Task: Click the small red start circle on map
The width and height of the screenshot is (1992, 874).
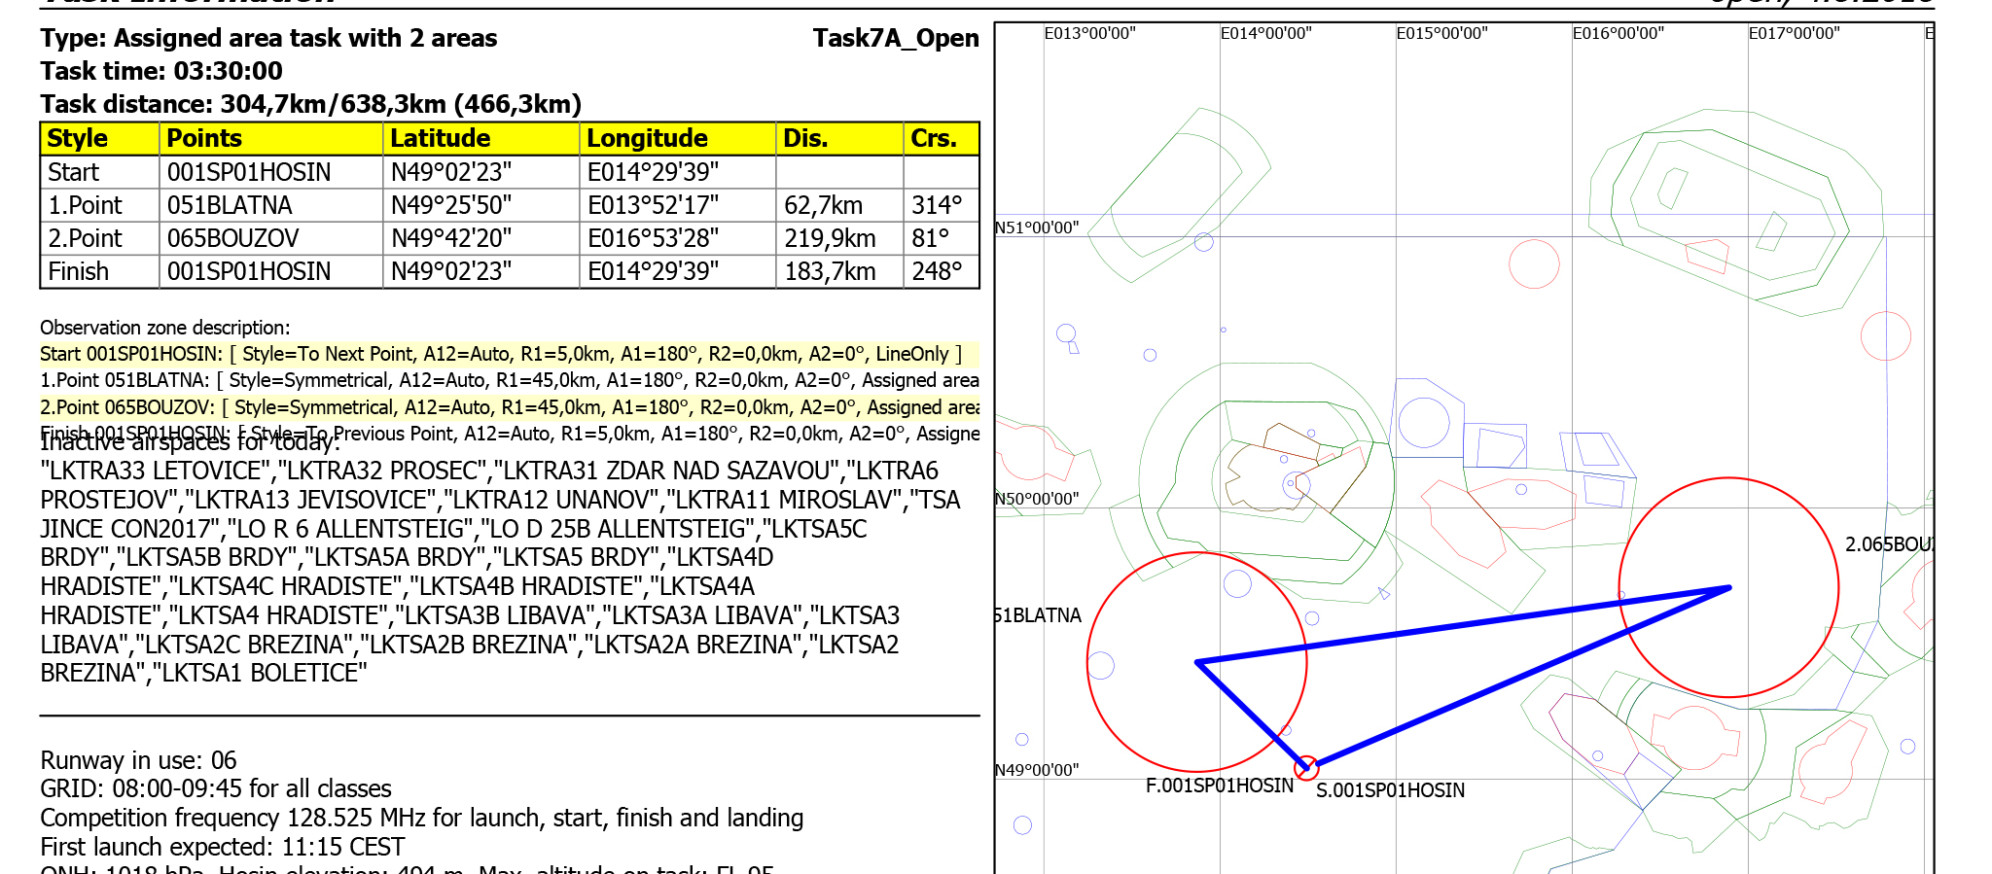Action: click(x=1306, y=768)
